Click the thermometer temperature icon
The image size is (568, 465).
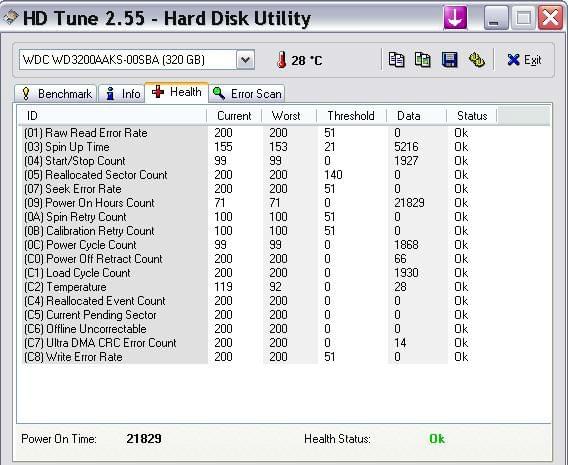tap(281, 60)
